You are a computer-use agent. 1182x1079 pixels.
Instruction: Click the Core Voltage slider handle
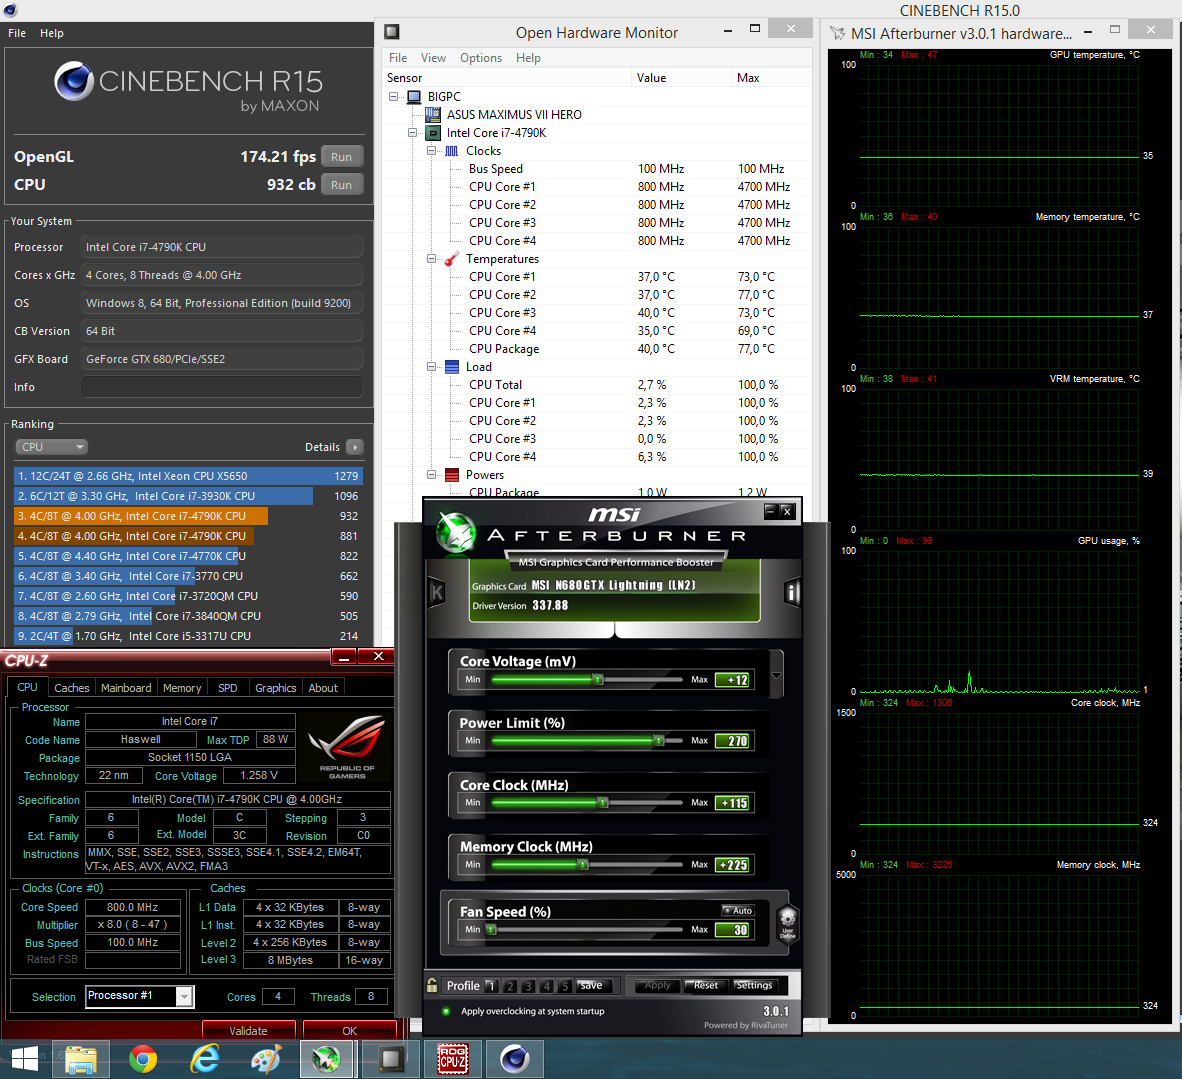[598, 679]
